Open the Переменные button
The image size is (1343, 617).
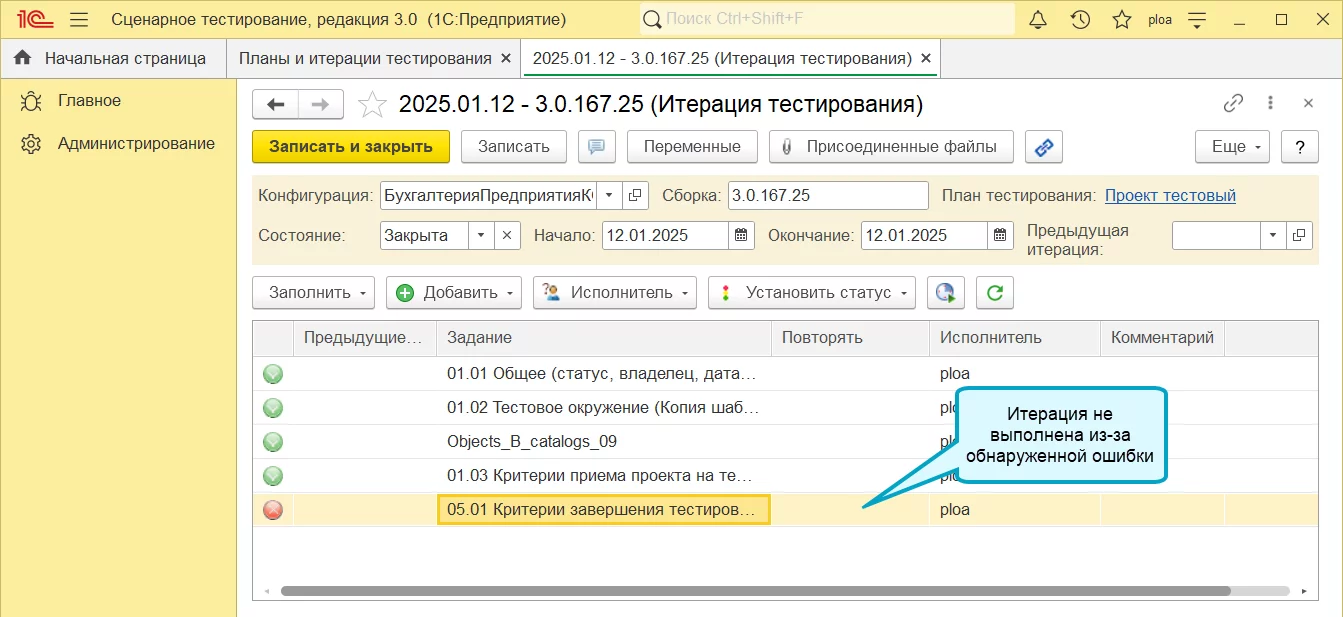click(x=692, y=146)
